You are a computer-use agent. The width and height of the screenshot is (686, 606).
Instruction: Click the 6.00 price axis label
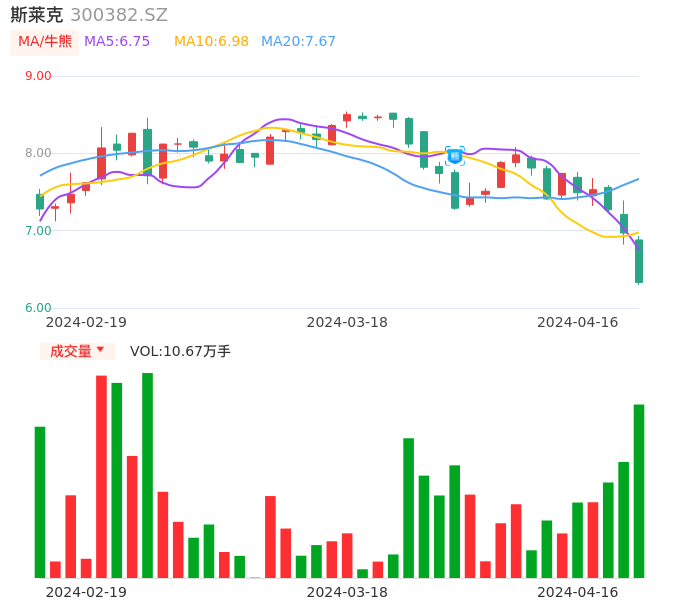pos(38,308)
